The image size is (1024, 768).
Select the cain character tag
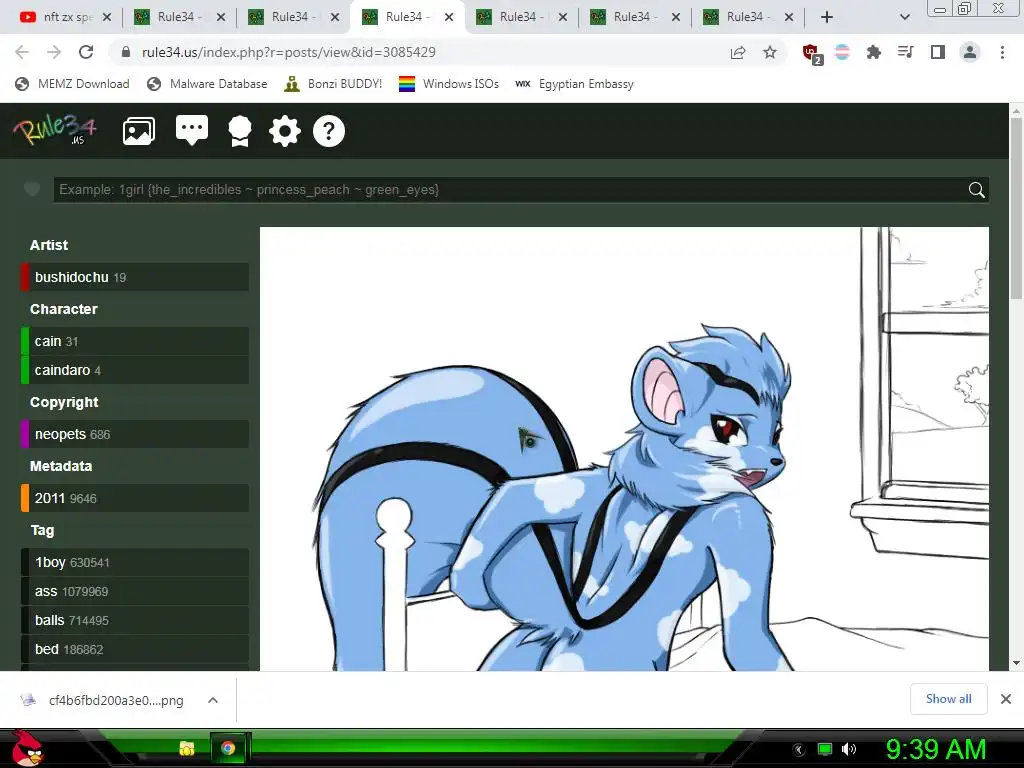point(48,341)
